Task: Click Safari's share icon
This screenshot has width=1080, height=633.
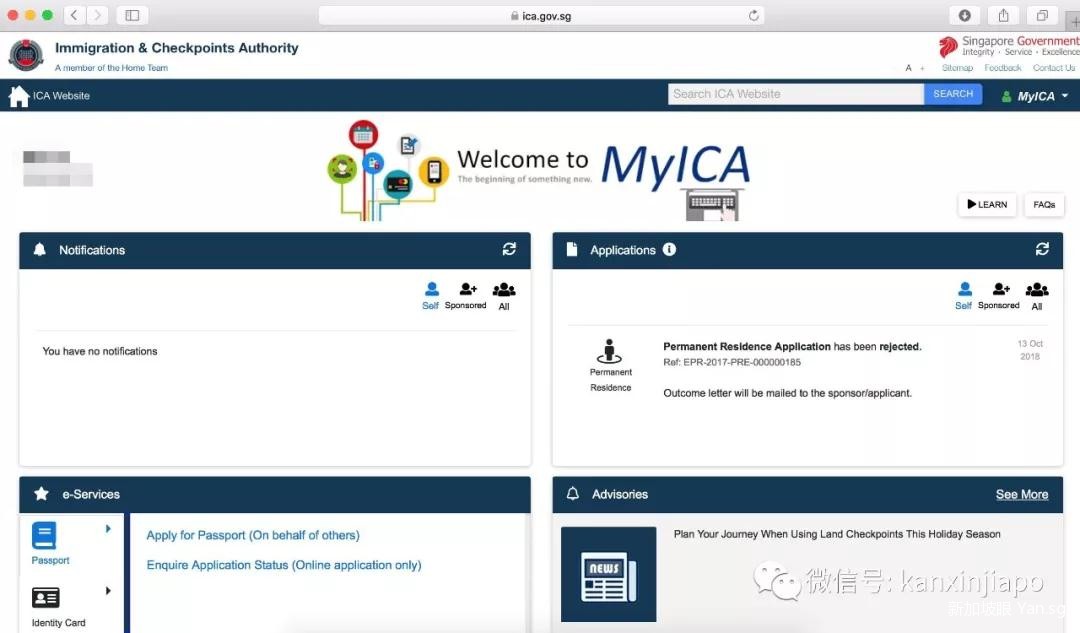Action: (x=1003, y=15)
